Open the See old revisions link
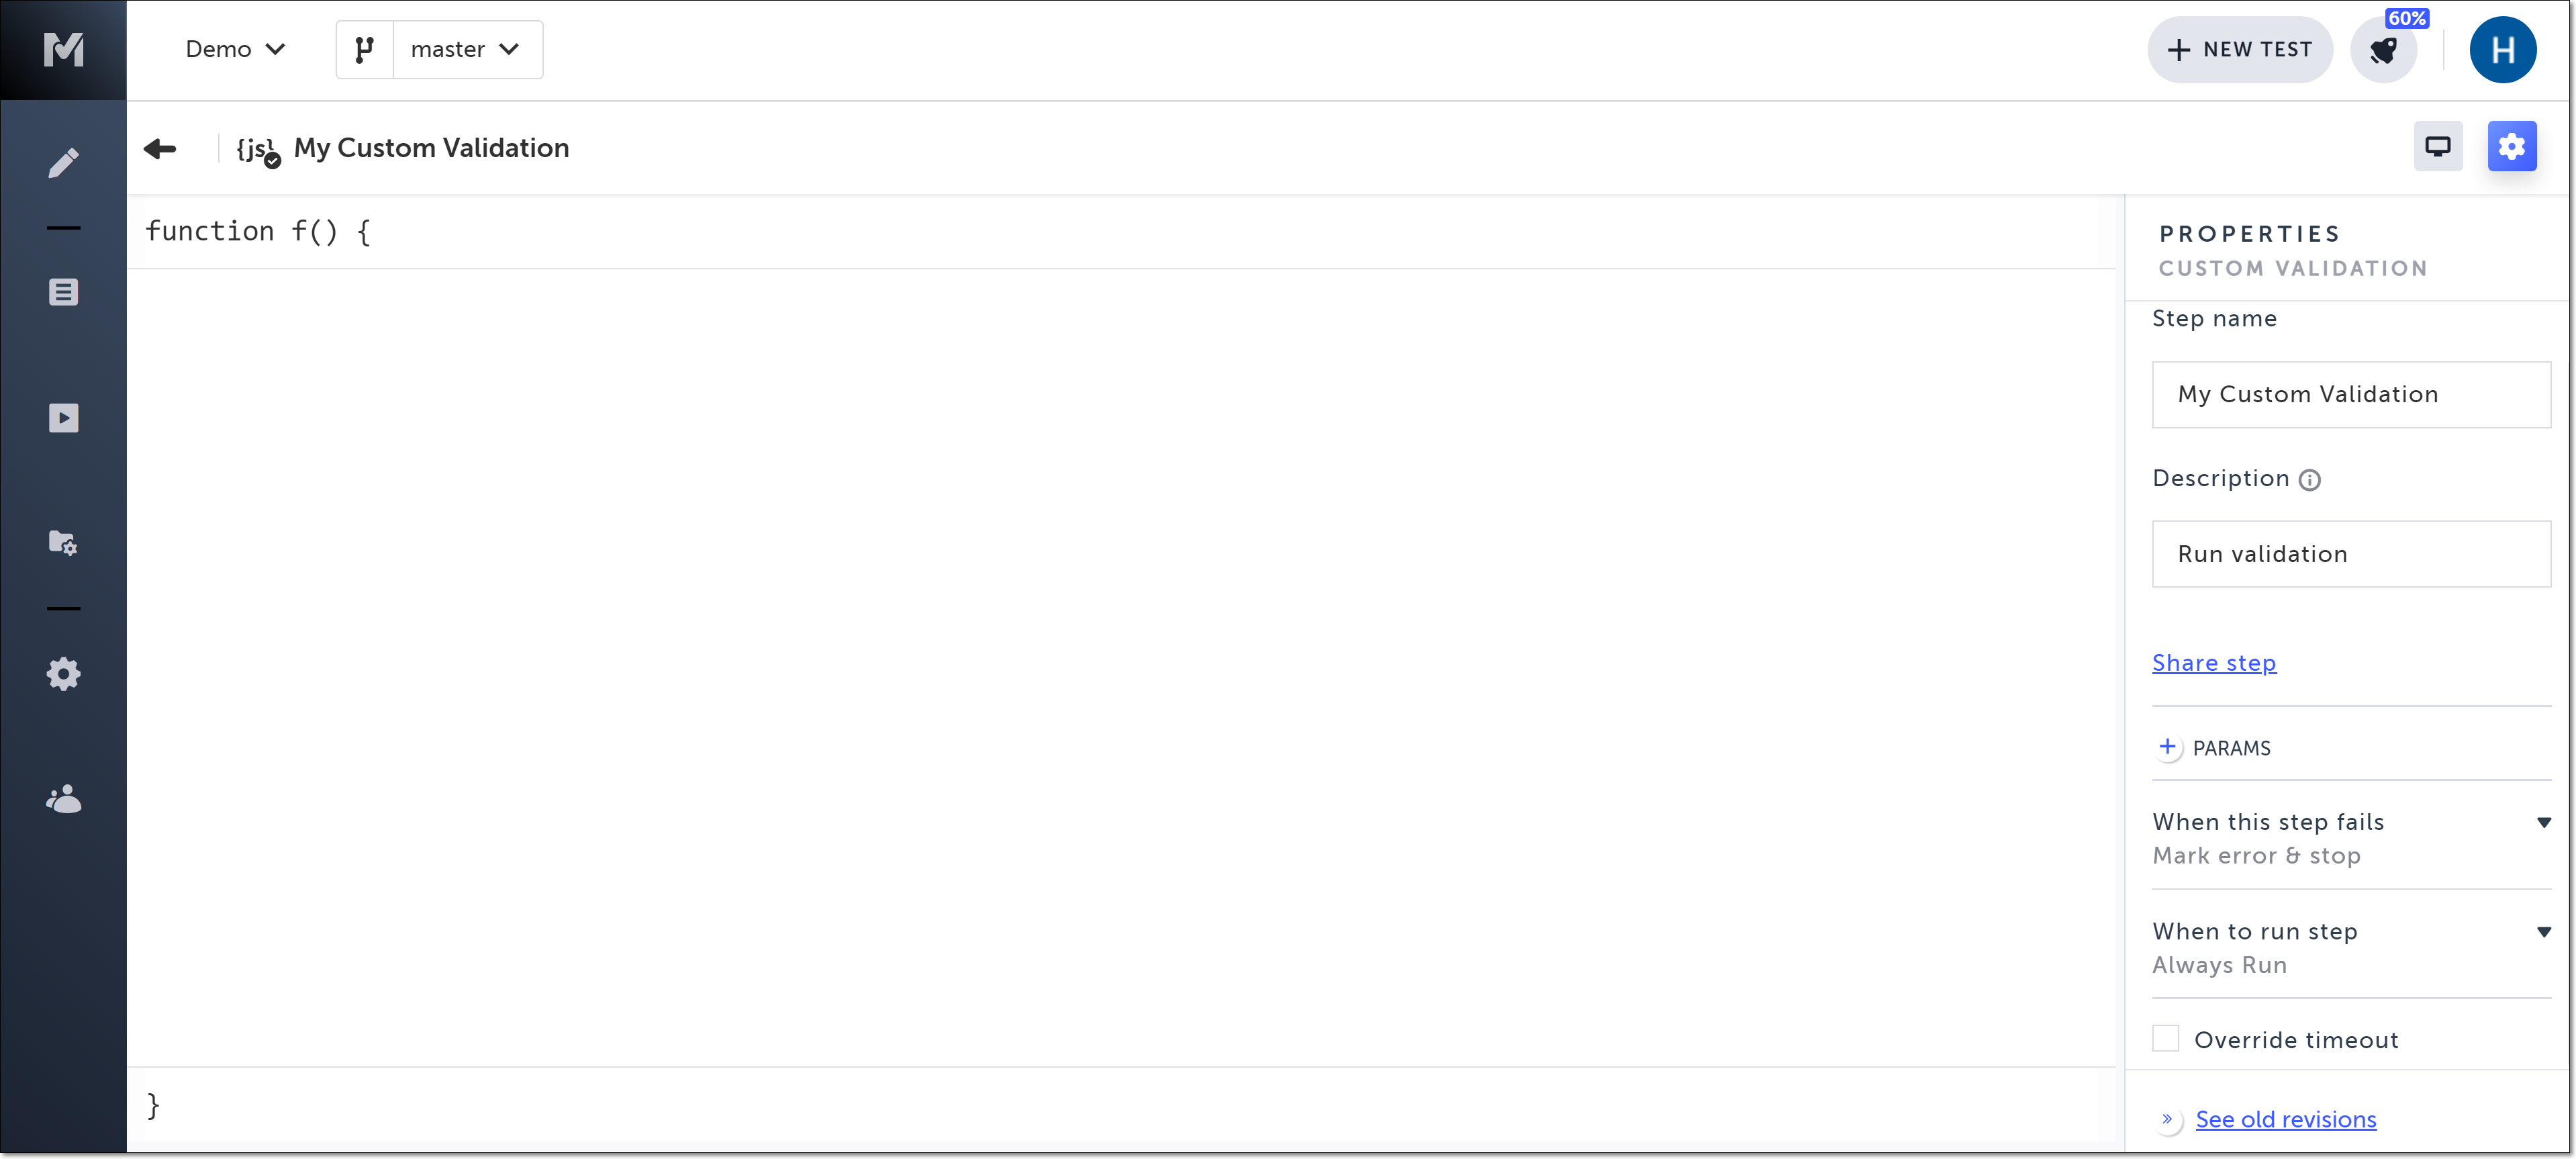 pyautogui.click(x=2285, y=1119)
